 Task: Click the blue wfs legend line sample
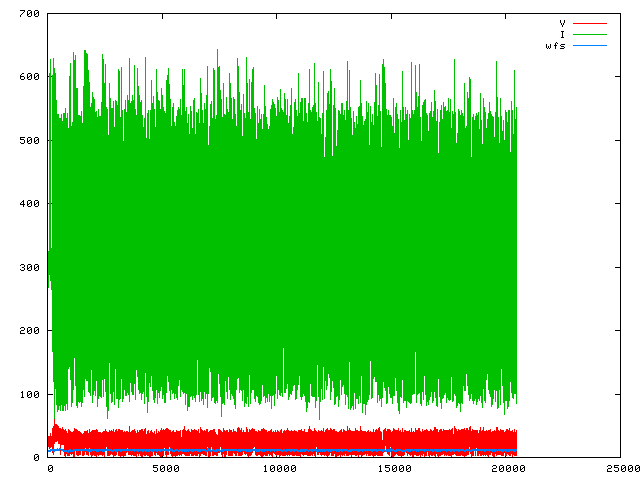(x=590, y=46)
